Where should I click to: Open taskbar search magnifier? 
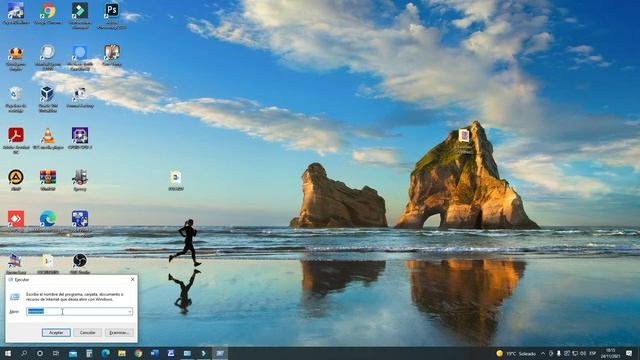pos(24,353)
